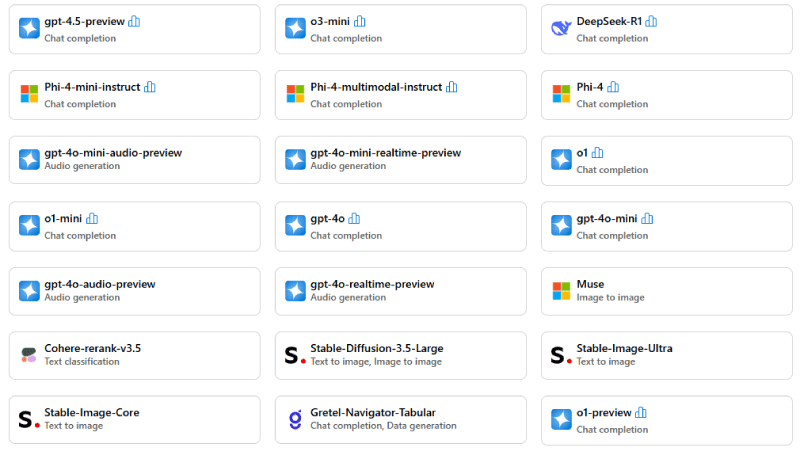
Task: Click the Microsoft logo on the Phi-4-mini-instruct card
Action: click(29, 94)
